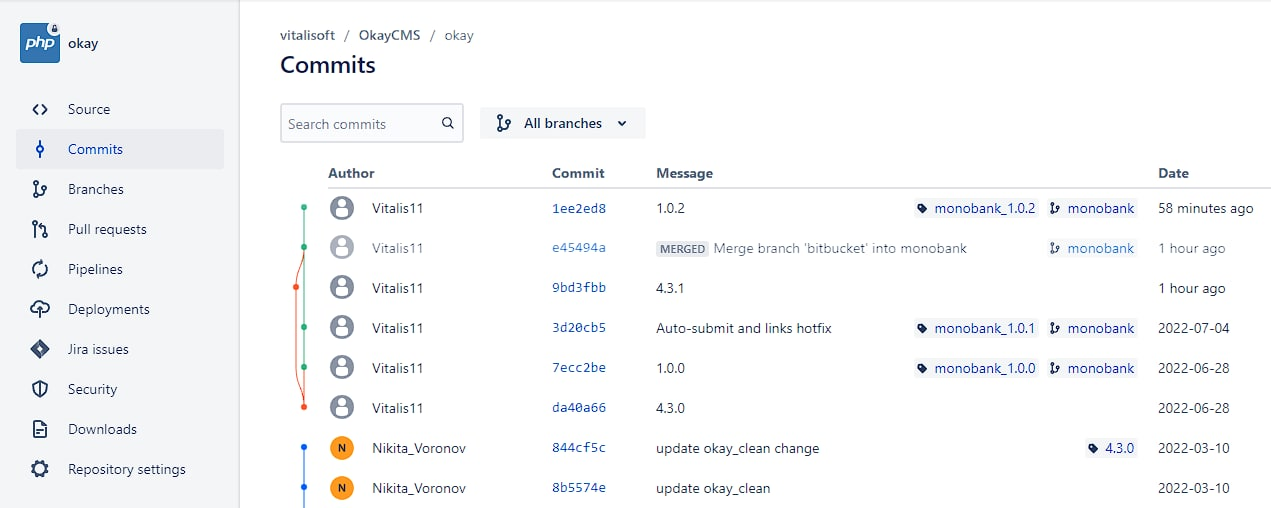Screen dimensions: 1271x508
Task: Click the Pull requests icon
Action: (x=40, y=230)
